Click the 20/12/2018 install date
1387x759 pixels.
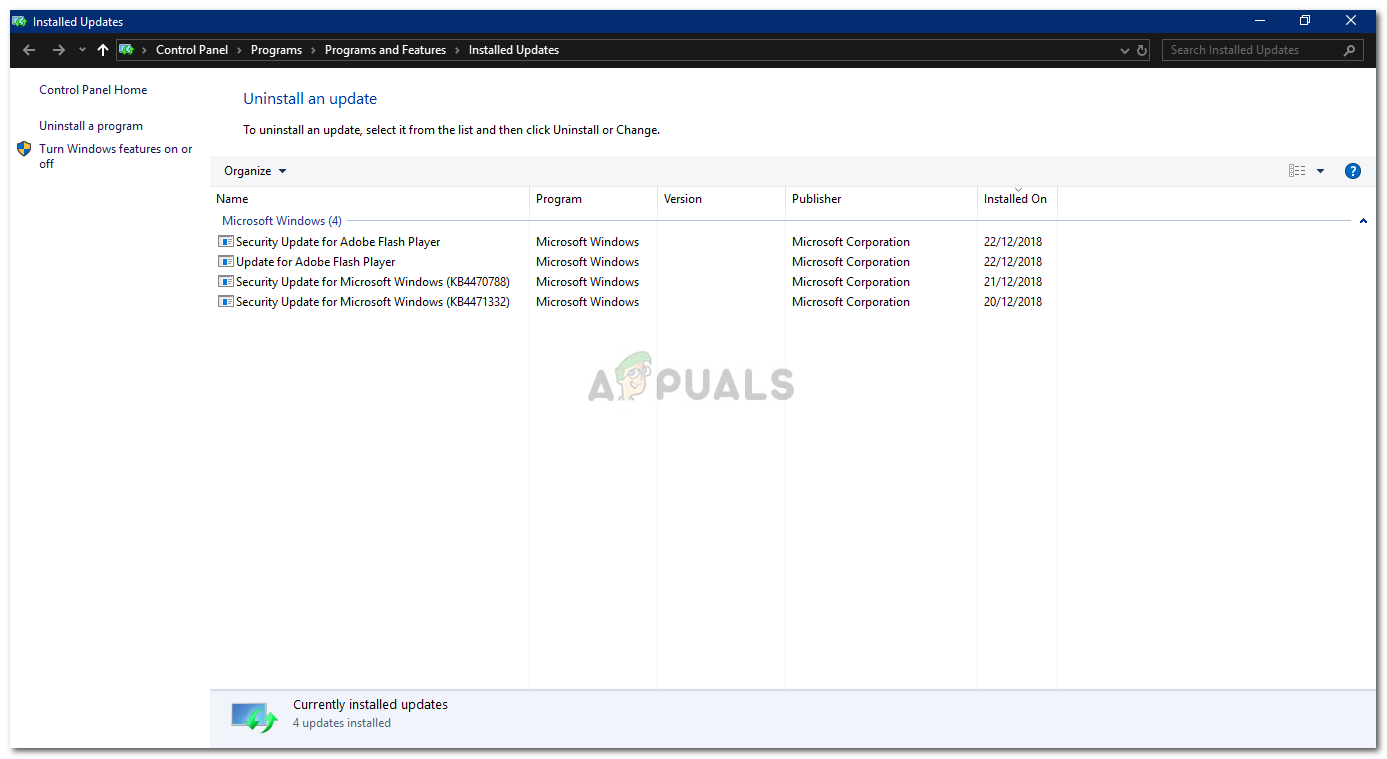1013,302
